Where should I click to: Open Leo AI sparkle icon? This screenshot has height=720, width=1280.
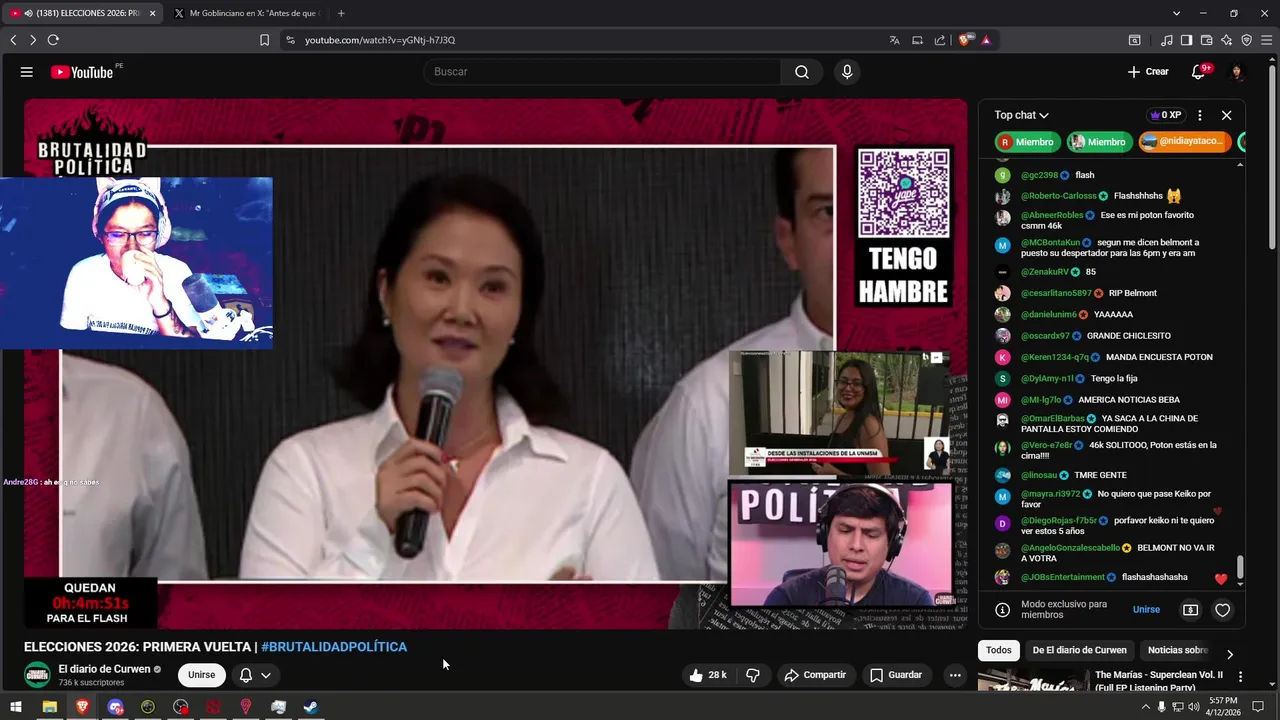[1226, 40]
